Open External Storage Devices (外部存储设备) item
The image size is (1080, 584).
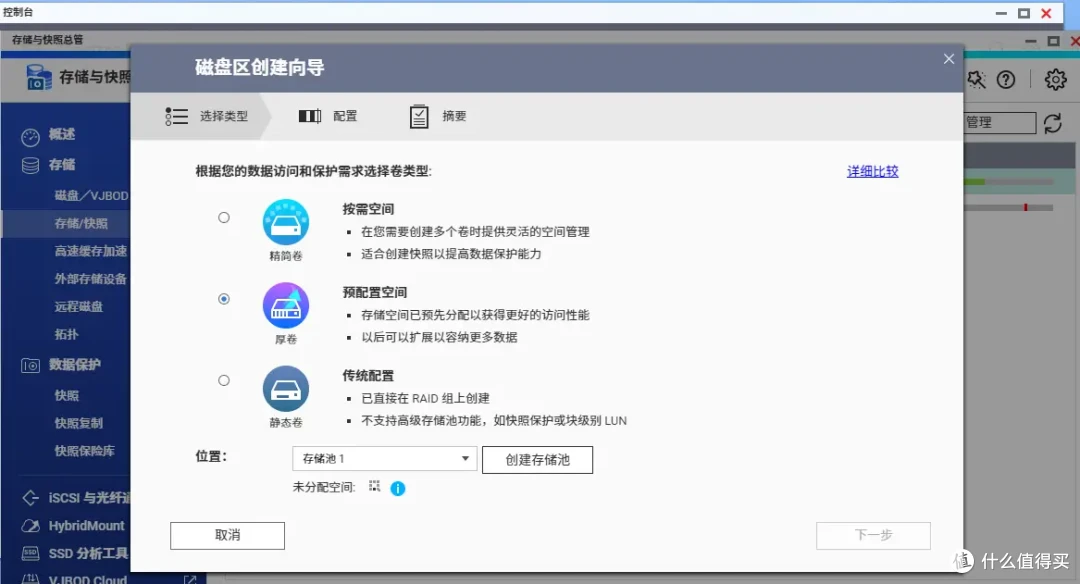tap(91, 279)
